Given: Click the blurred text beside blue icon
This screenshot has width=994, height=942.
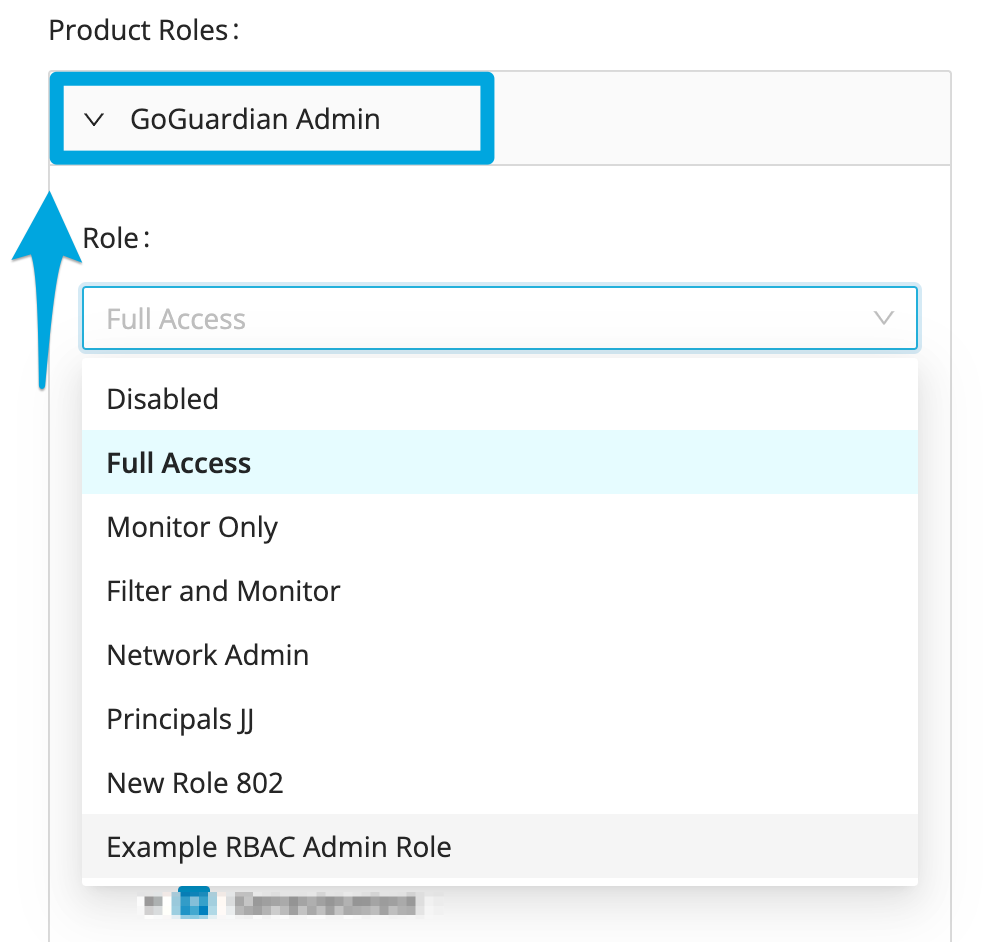Looking at the screenshot, I should (320, 904).
